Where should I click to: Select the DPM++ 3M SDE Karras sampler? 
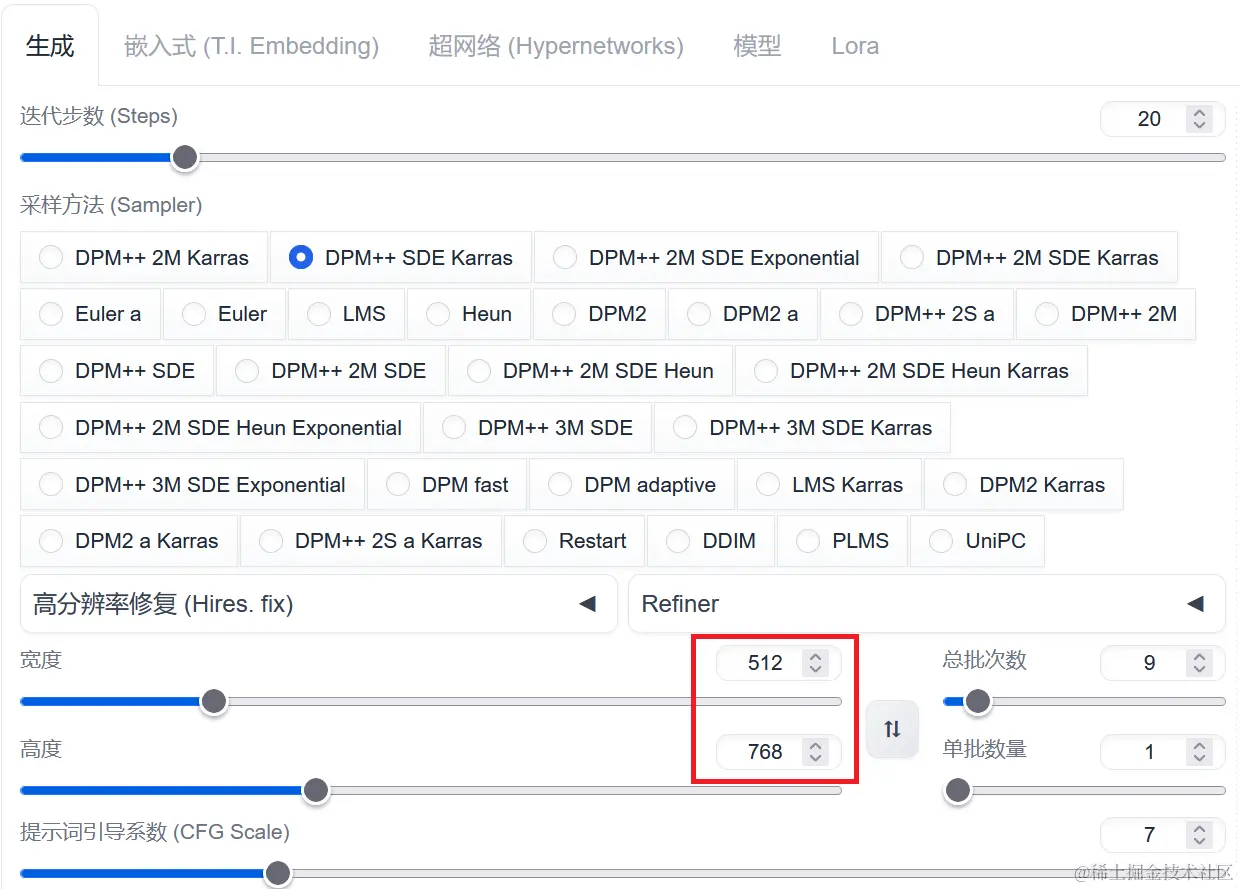[802, 428]
